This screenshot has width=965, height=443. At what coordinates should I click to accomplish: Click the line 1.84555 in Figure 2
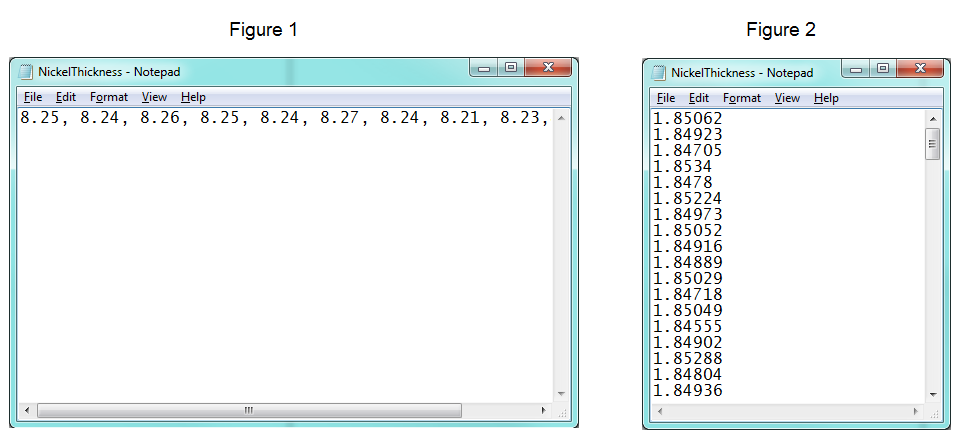click(x=687, y=326)
